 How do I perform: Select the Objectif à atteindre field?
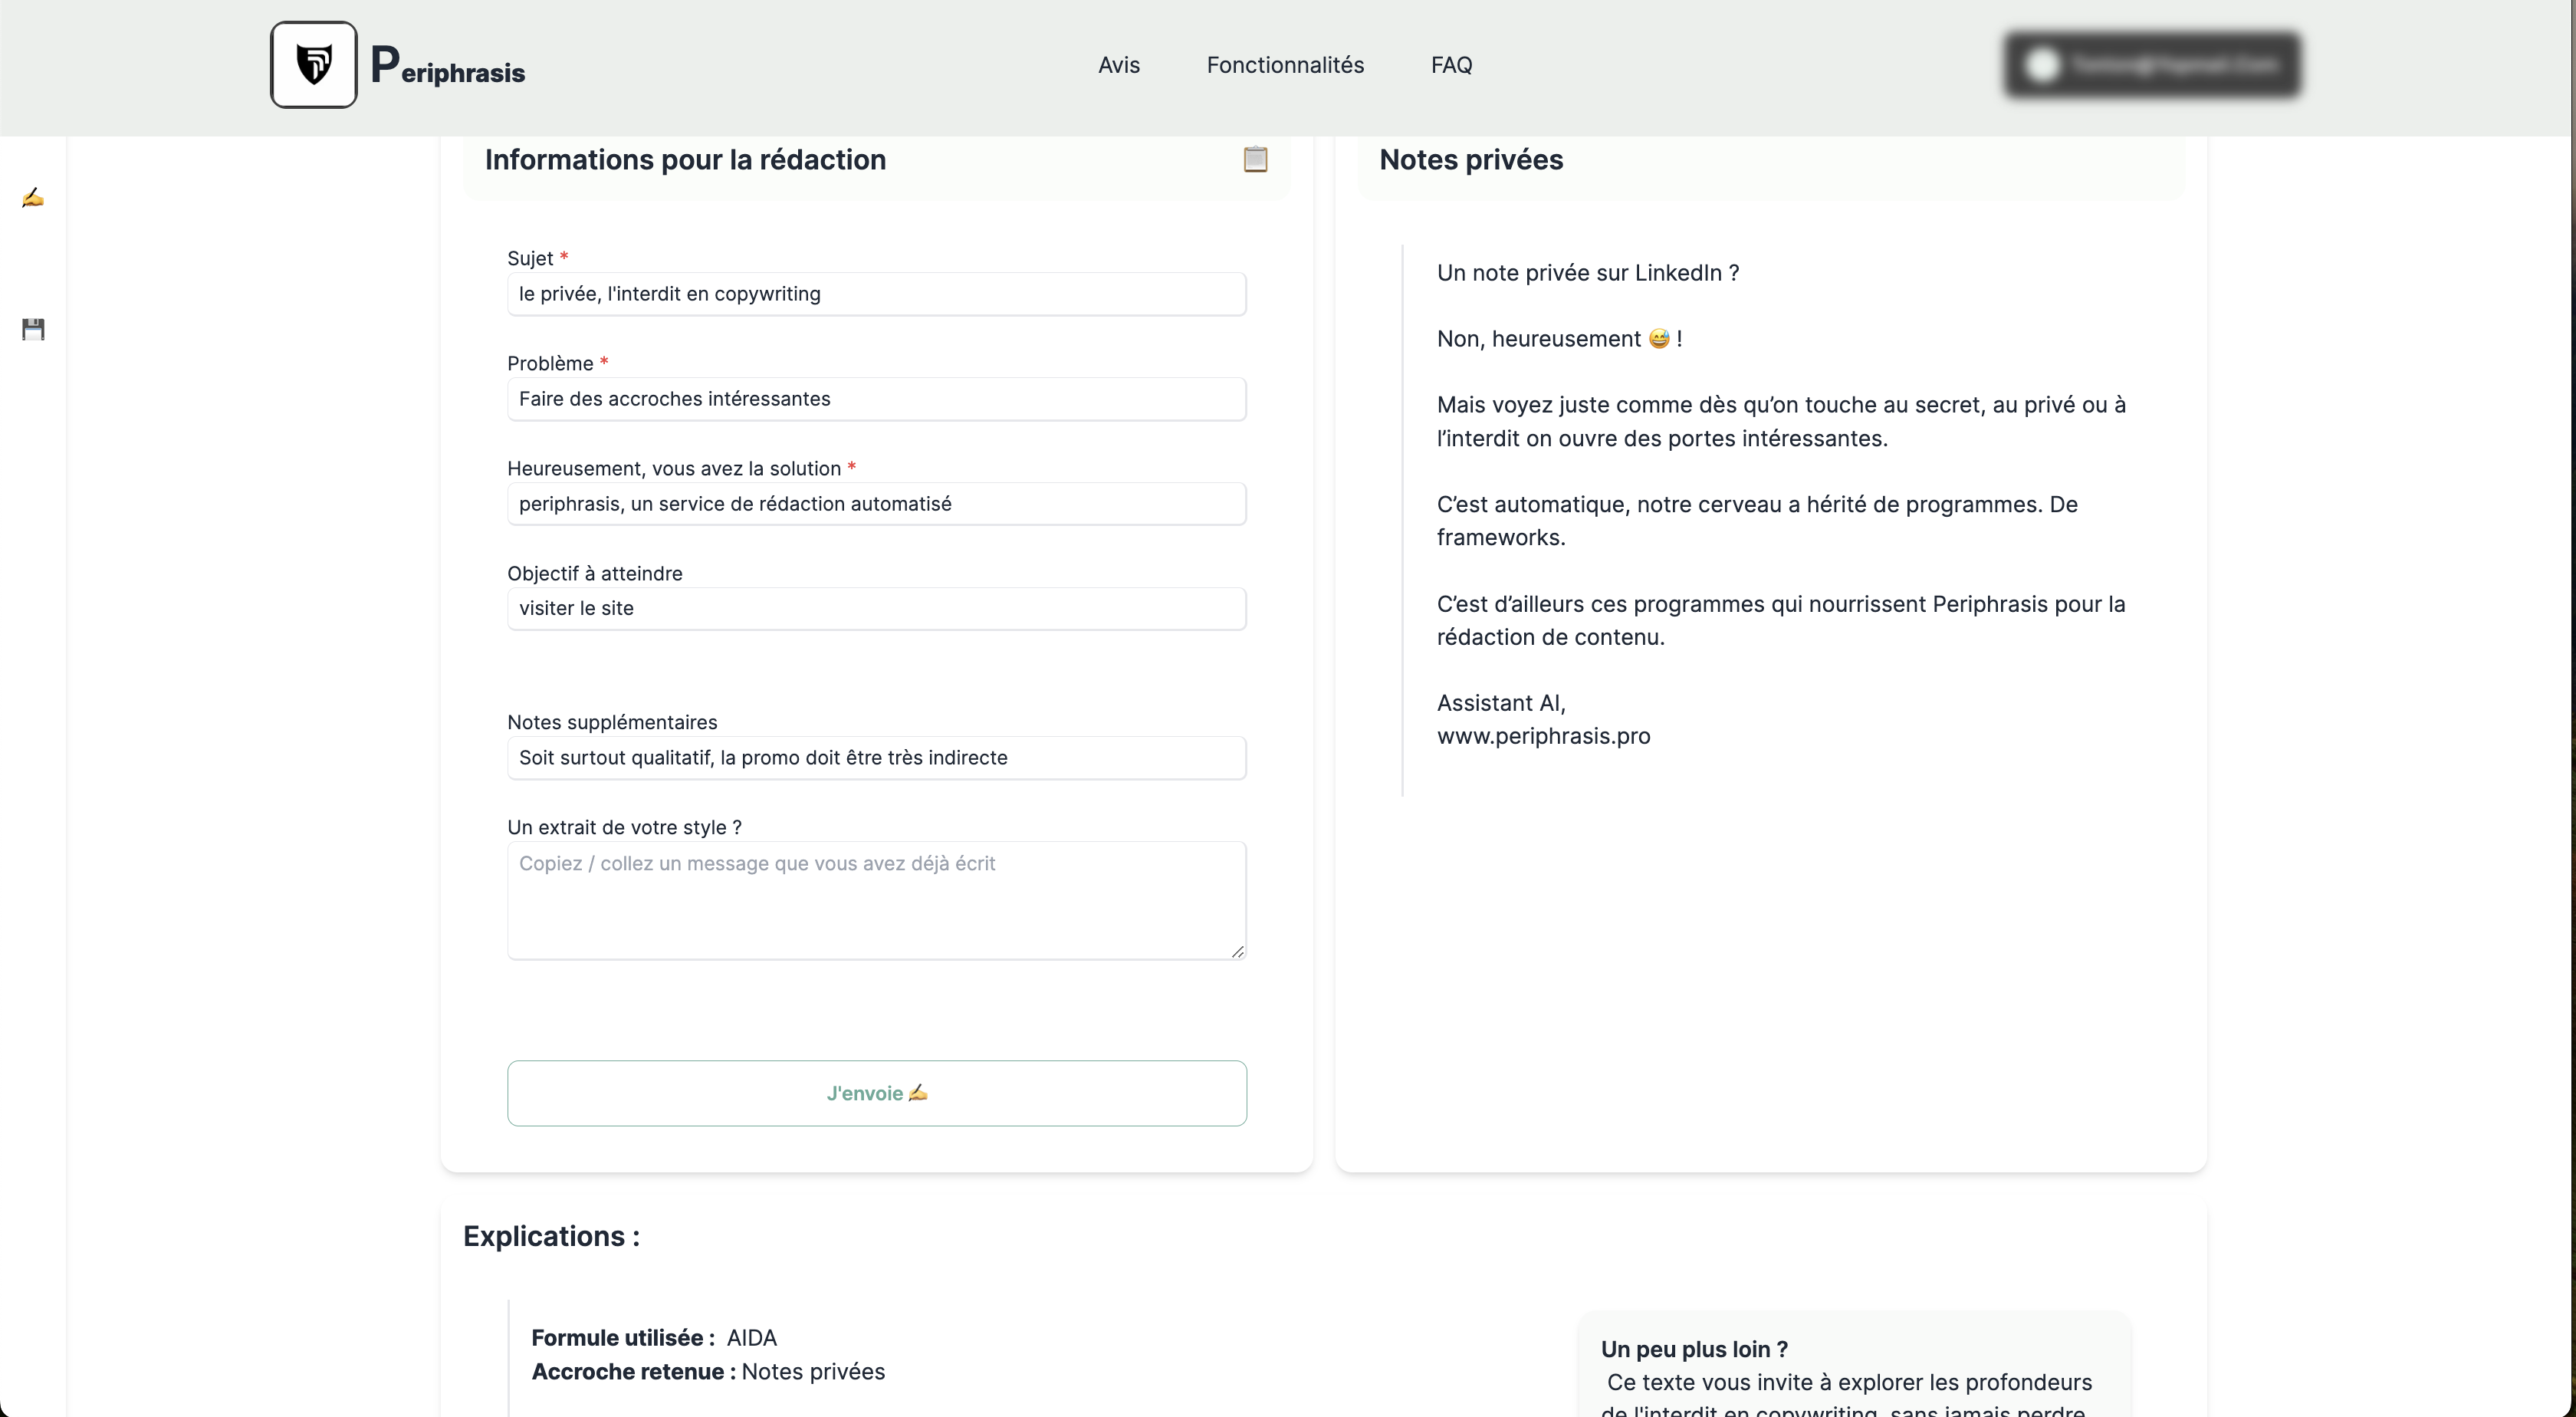coord(876,609)
